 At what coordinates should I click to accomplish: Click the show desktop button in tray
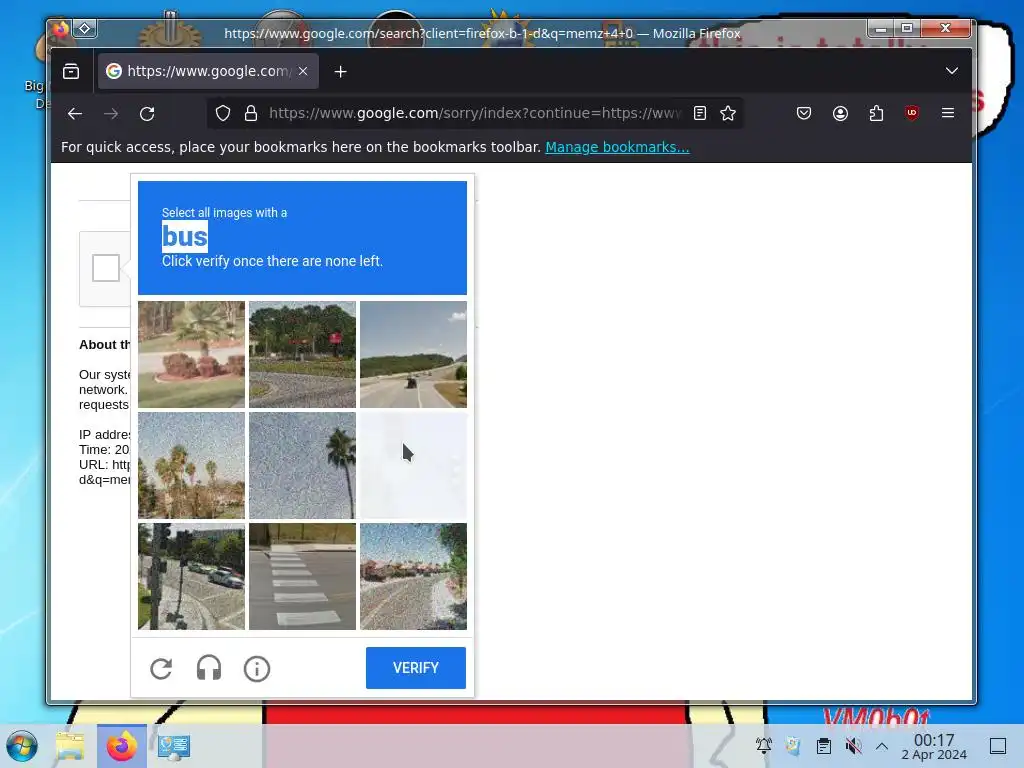click(x=998, y=746)
